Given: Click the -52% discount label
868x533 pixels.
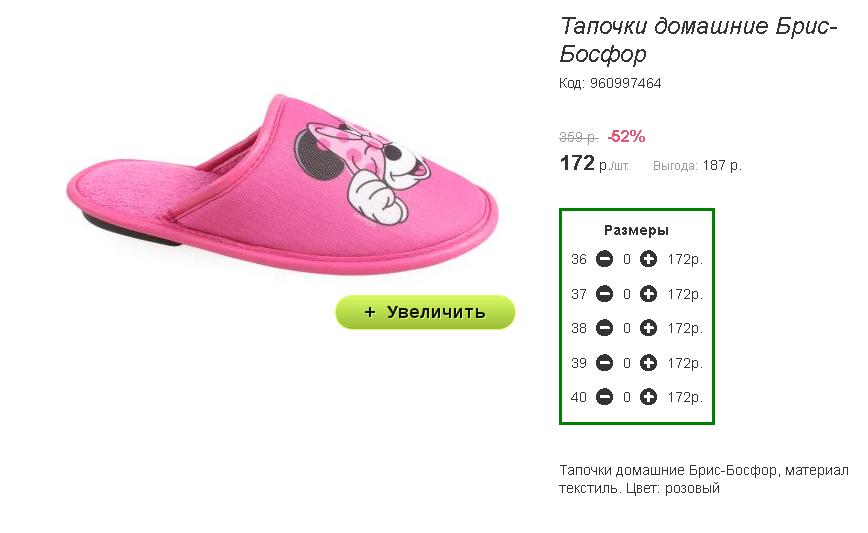Looking at the screenshot, I should [x=626, y=136].
